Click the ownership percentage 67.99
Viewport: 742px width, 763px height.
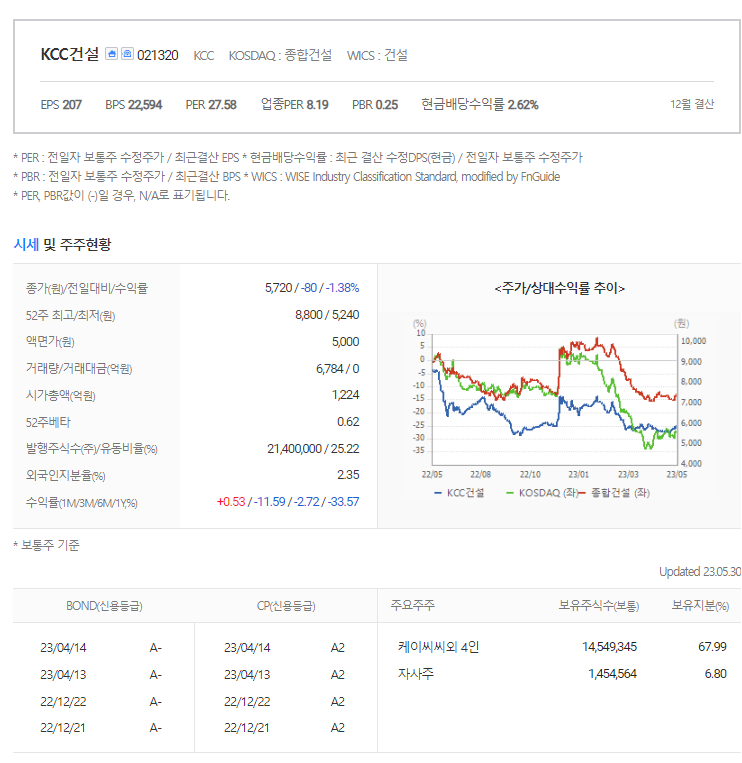point(712,647)
